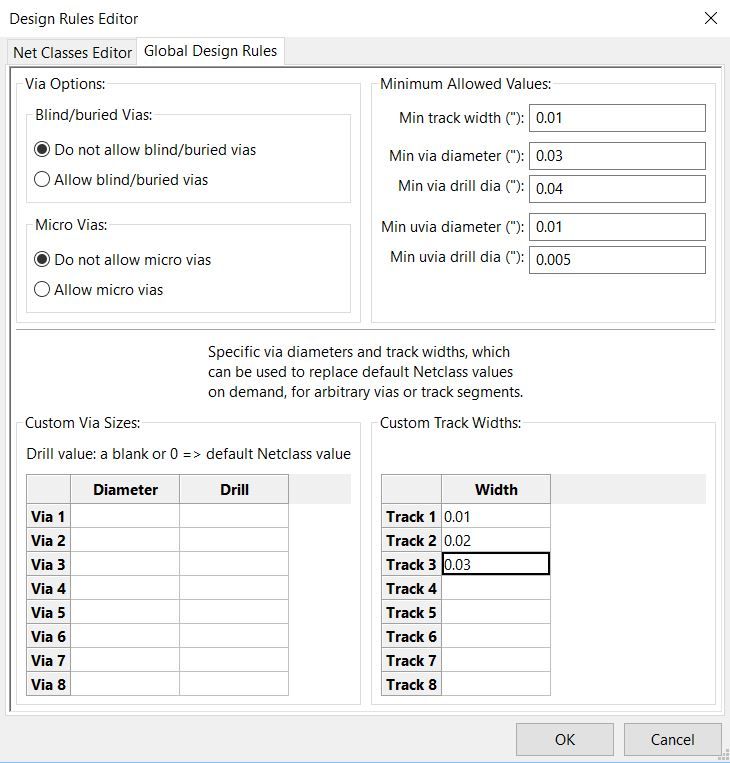
Task: Choose Allow blind/buried vias option
Action: [x=121, y=180]
